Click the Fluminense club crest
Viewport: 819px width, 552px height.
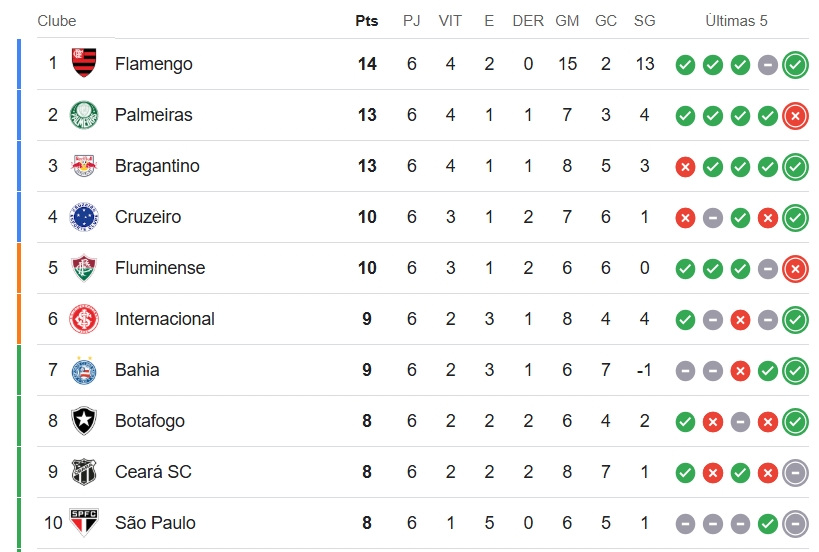(84, 267)
